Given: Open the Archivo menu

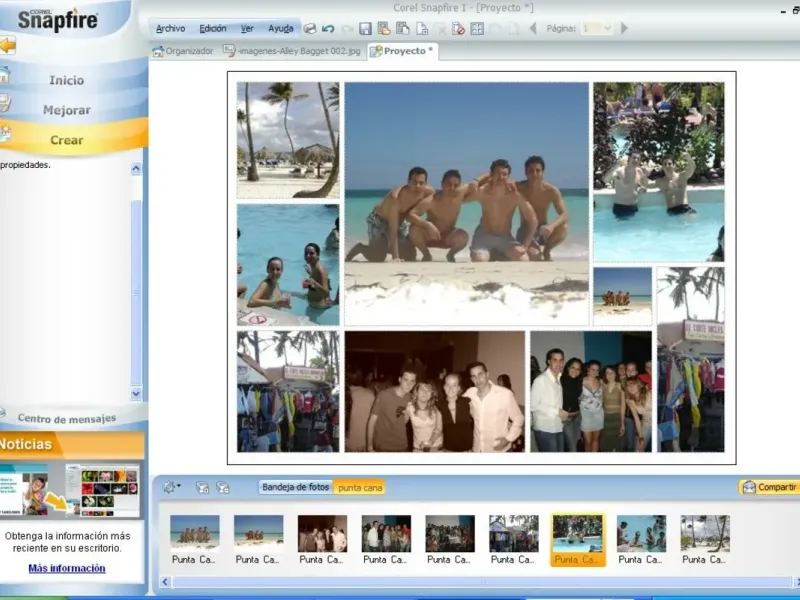Looking at the screenshot, I should point(170,29).
